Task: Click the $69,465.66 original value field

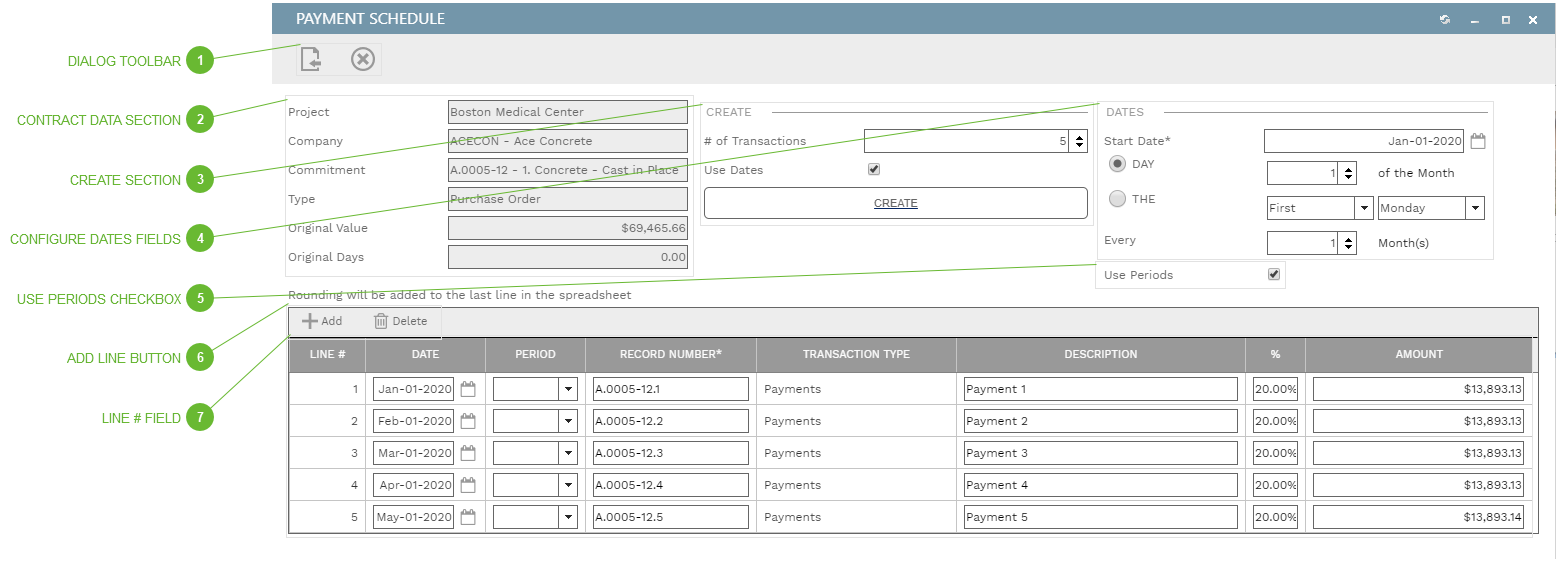Action: [568, 228]
